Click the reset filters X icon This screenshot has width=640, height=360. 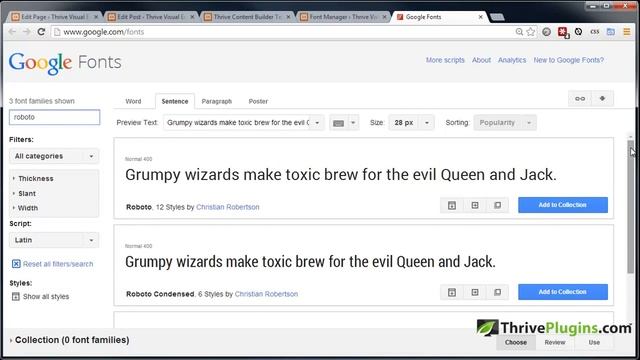tap(16, 264)
